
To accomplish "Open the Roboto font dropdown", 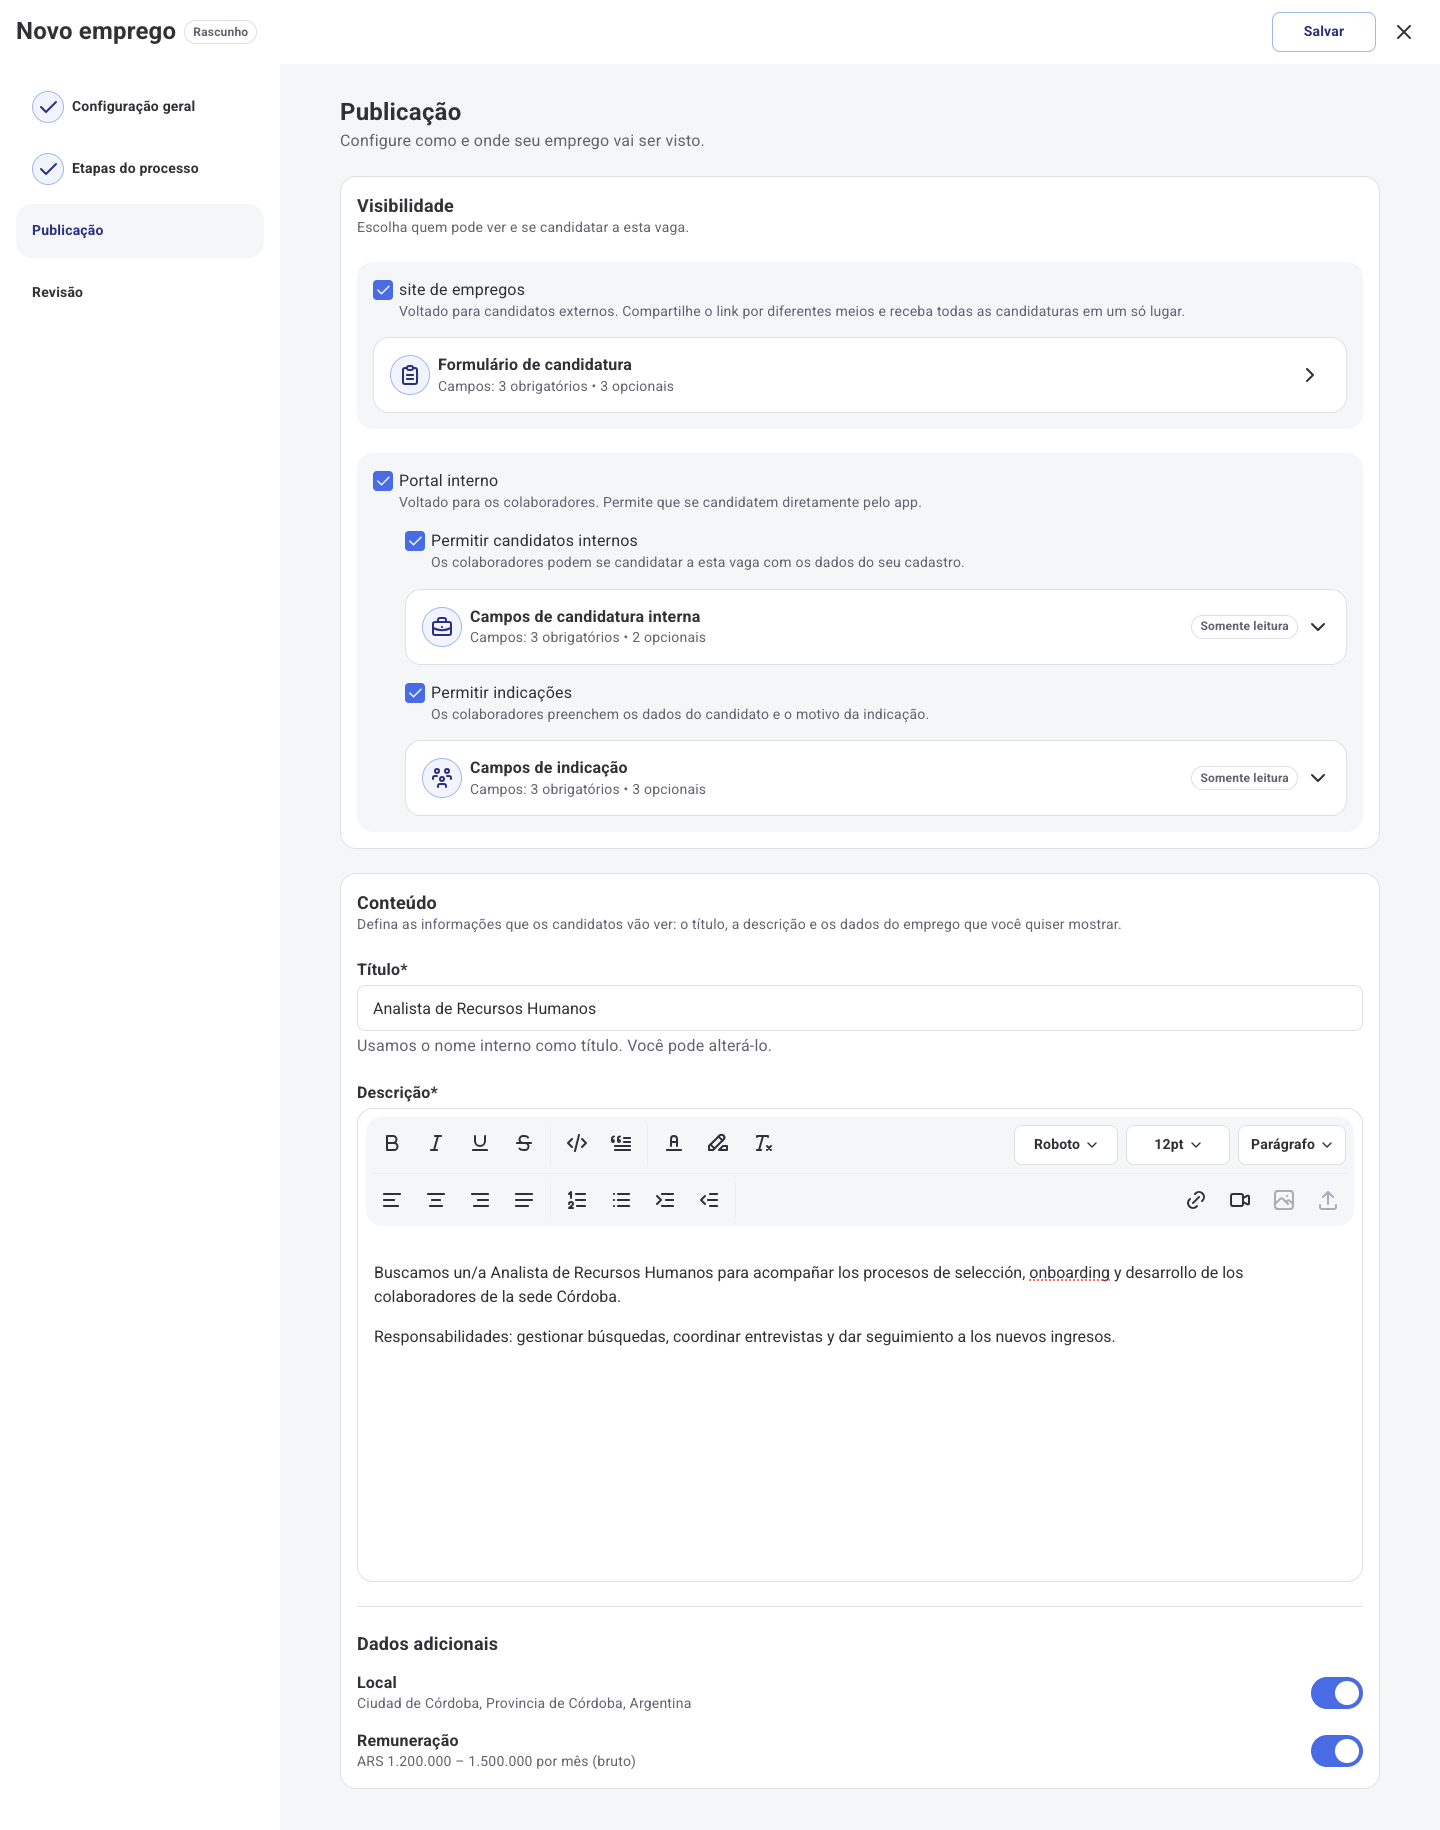I will point(1066,1145).
